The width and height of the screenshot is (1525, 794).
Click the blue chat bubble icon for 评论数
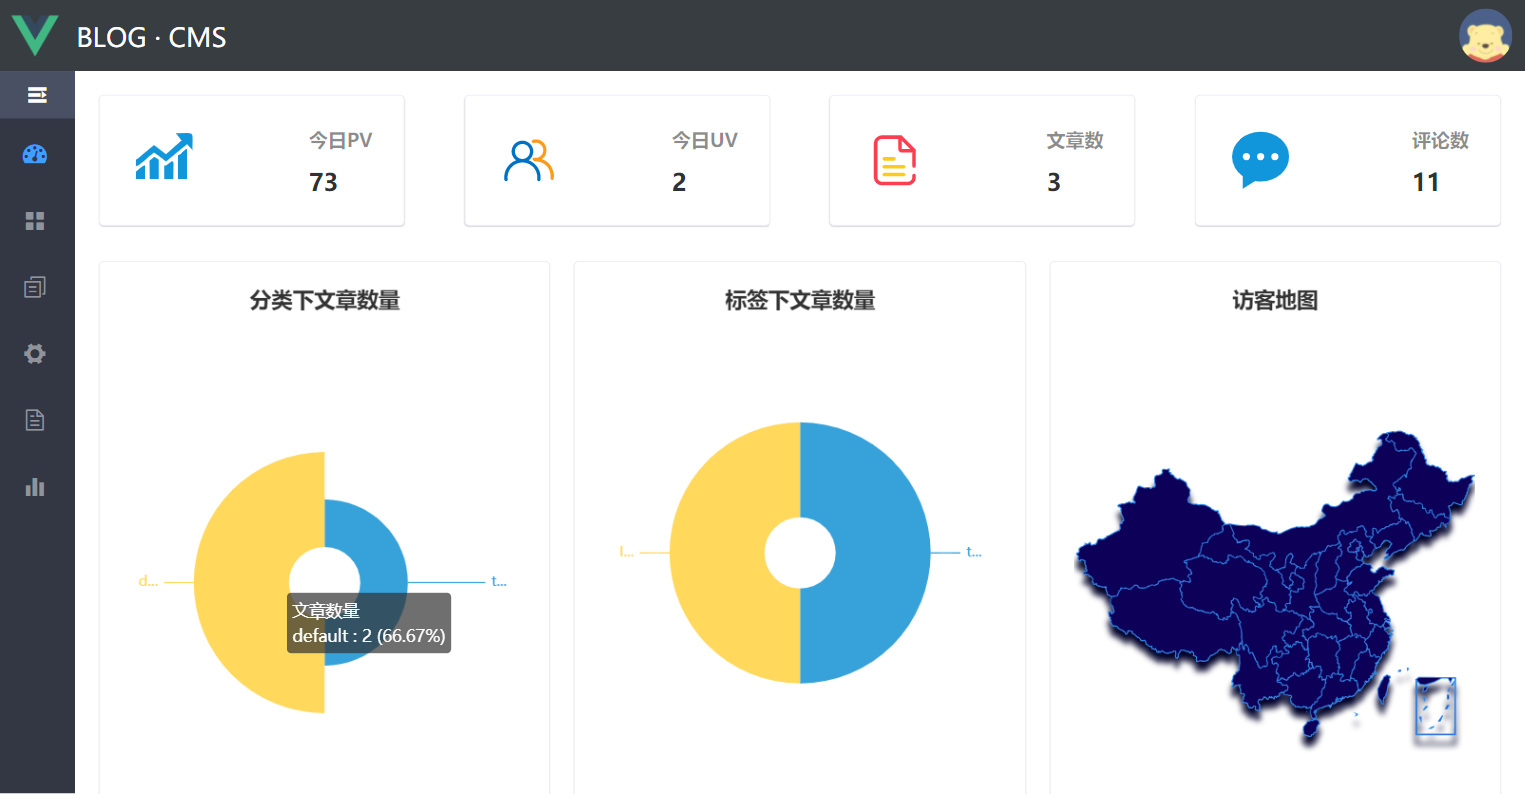click(1260, 159)
